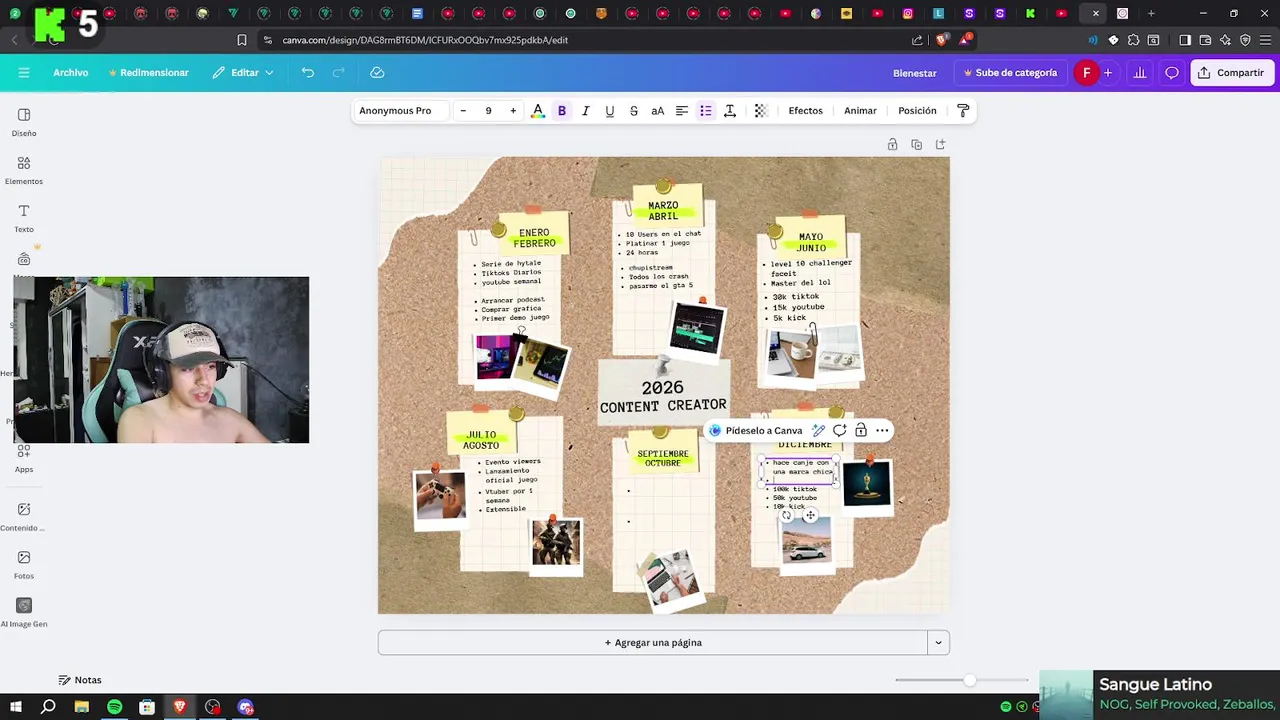The image size is (1280, 720).
Task: Open the Archivo menu
Action: pos(71,73)
